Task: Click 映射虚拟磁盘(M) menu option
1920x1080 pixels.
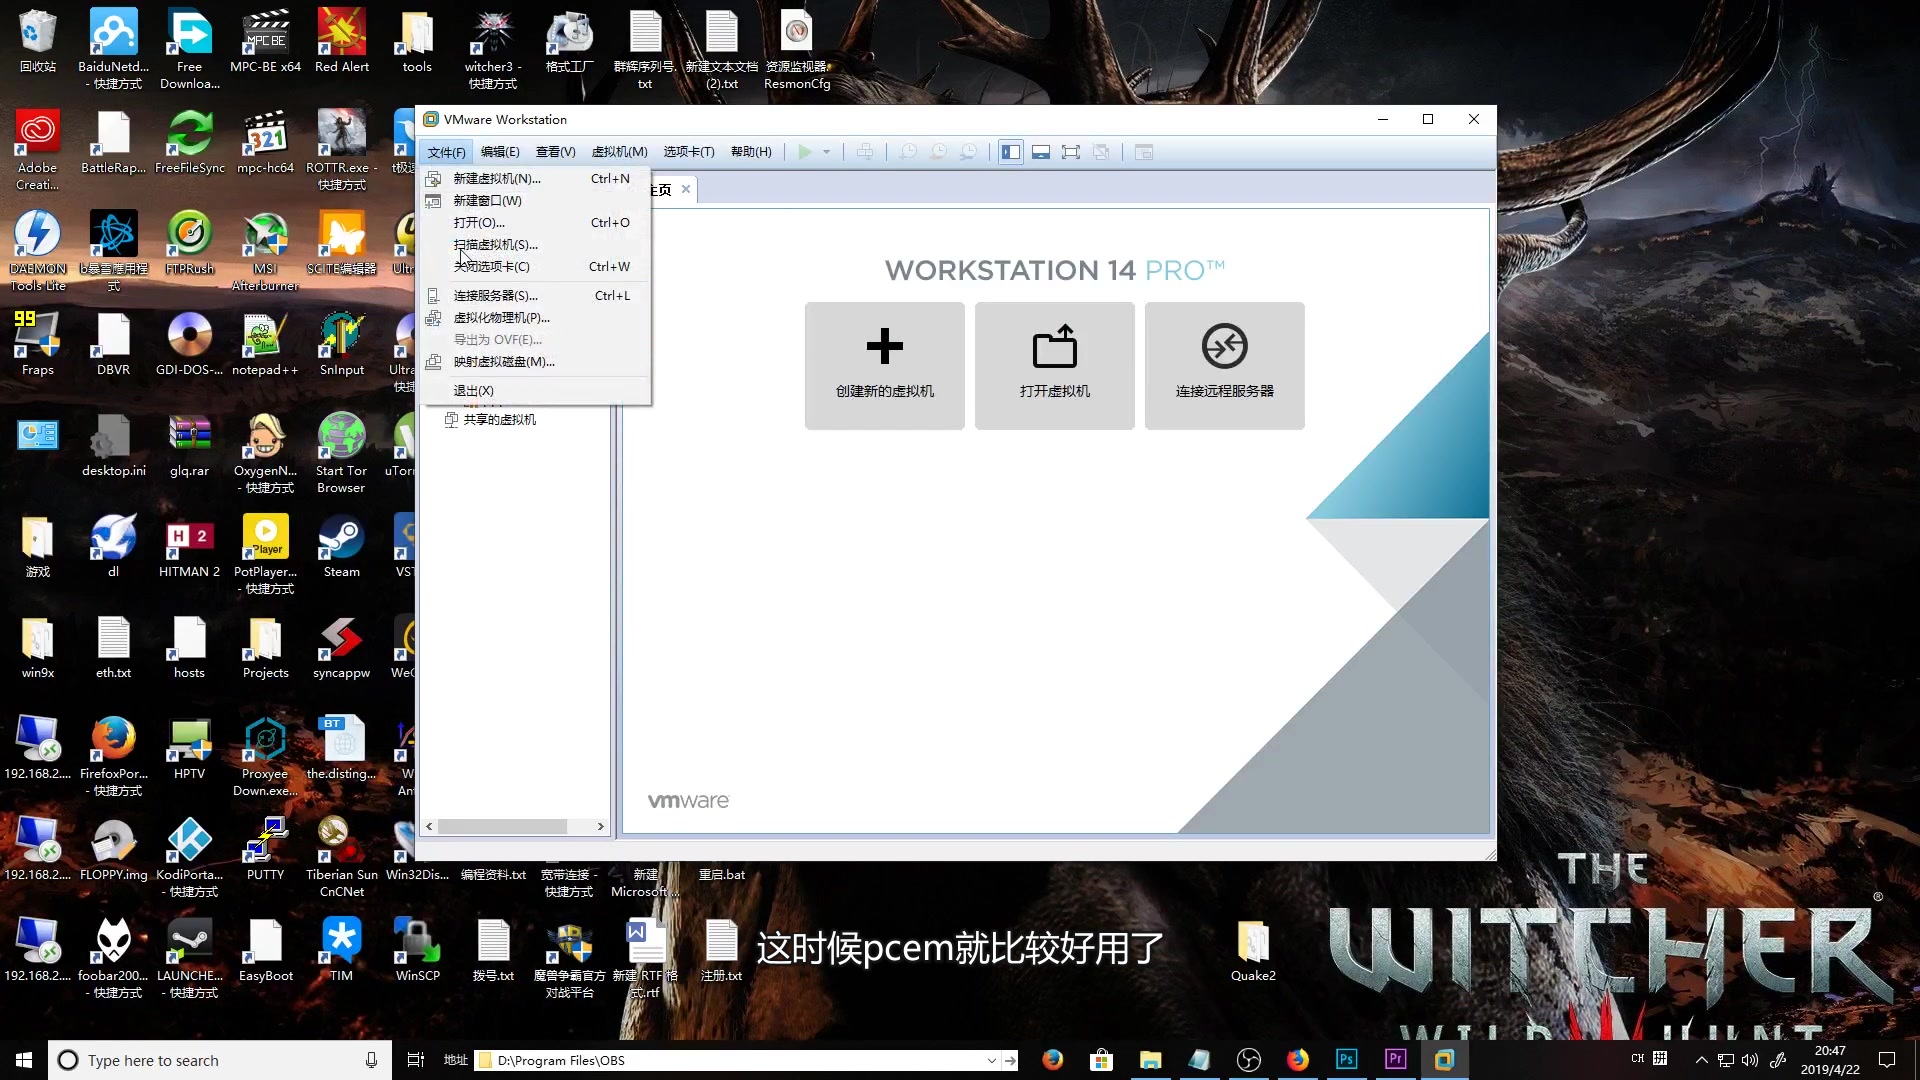Action: (505, 361)
